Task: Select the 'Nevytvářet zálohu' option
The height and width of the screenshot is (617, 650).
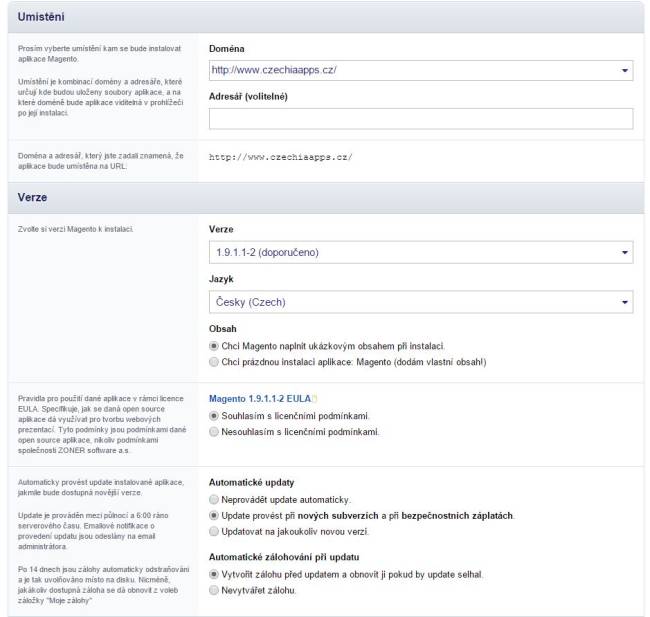Action: click(x=215, y=591)
